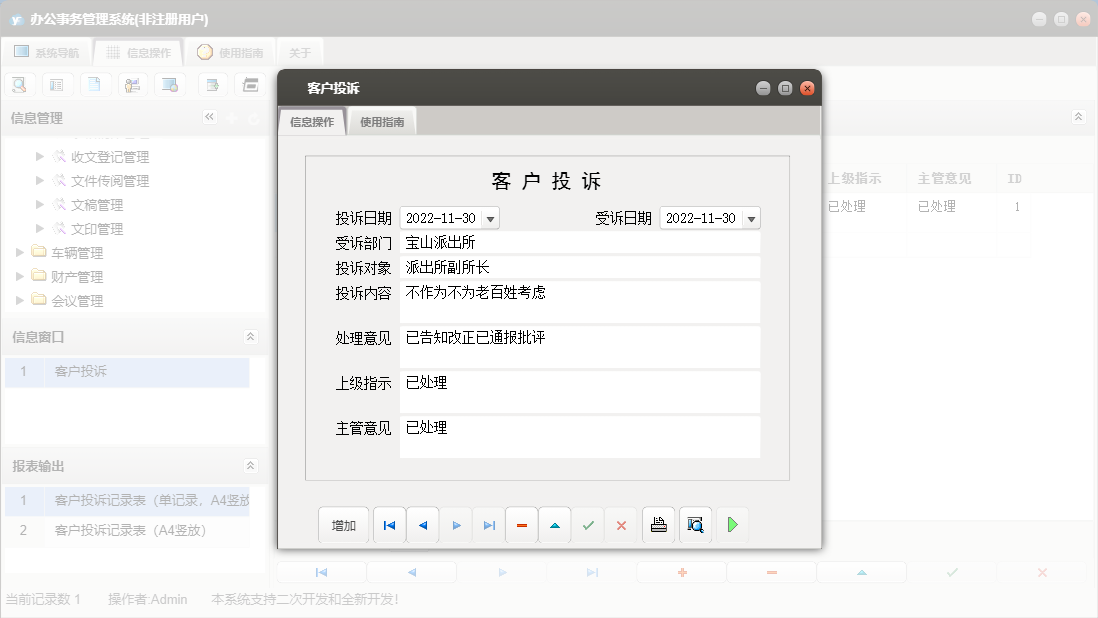Screen dimensions: 1098x618
Task: Jump to the first record using the navigator
Action: [x=389, y=524]
